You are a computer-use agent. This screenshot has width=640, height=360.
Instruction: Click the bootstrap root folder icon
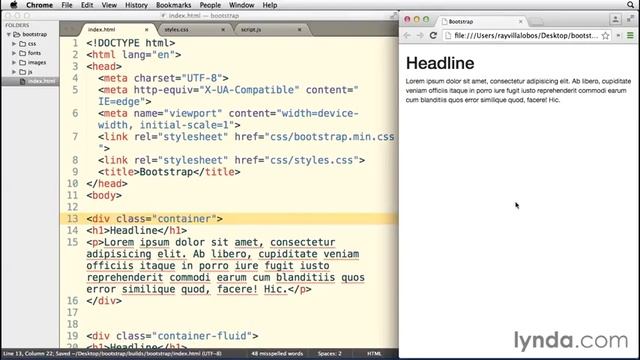(17, 34)
